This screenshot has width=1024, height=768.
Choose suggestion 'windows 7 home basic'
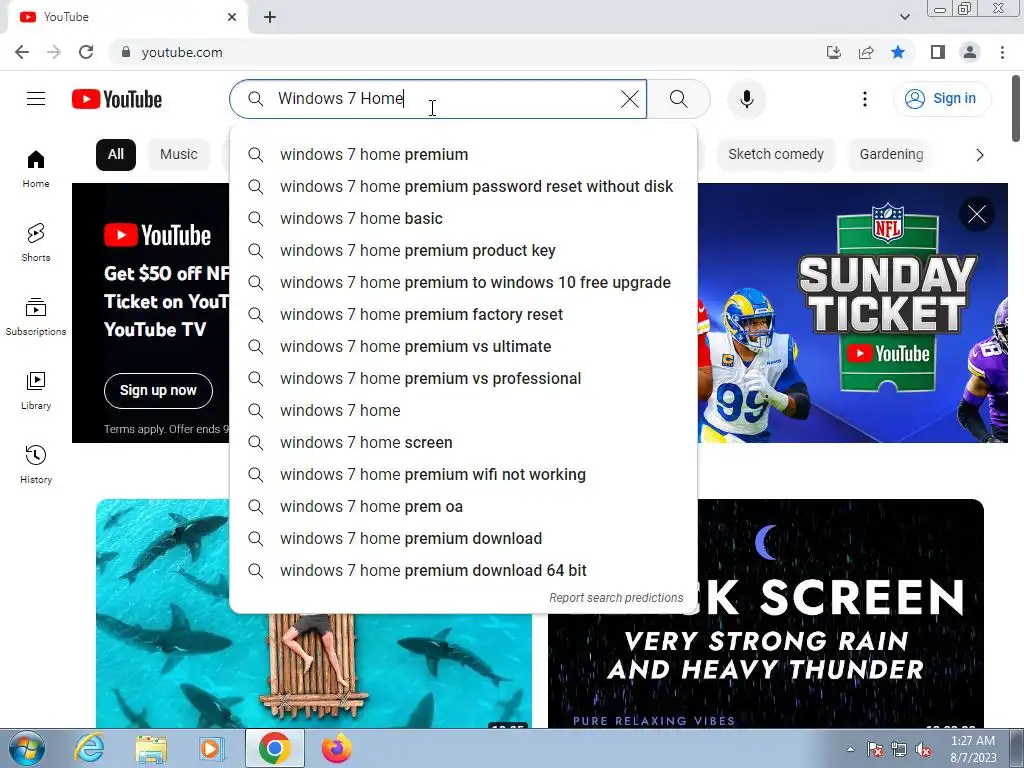[463, 219]
